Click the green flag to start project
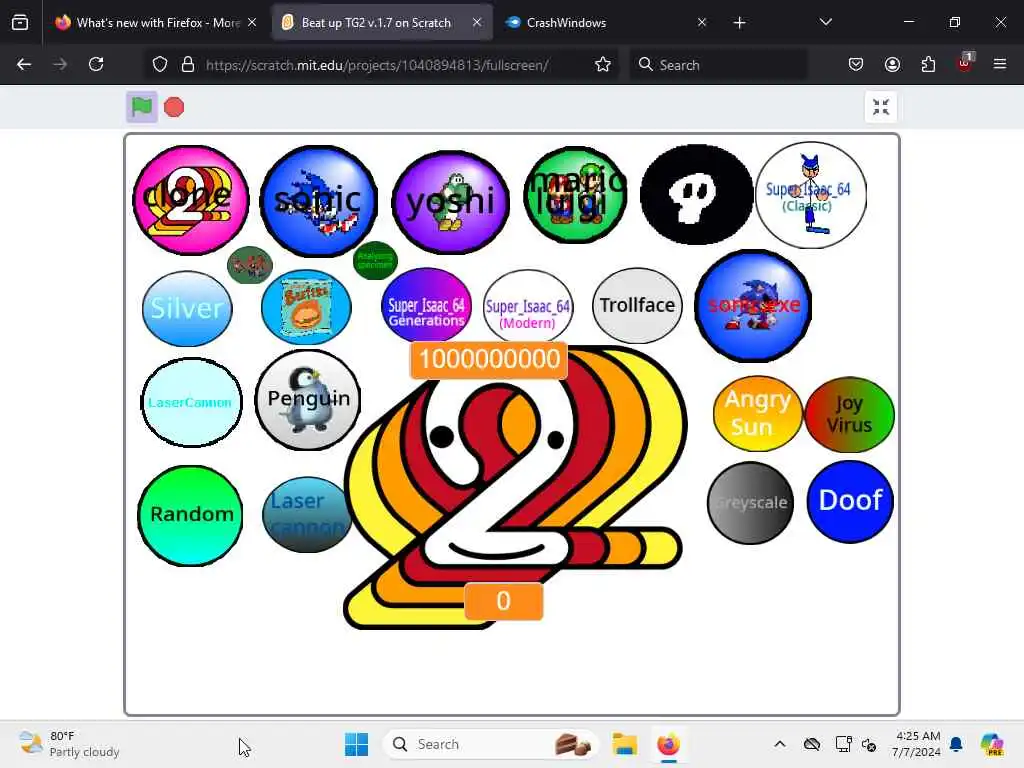This screenshot has height=768, width=1024. [x=142, y=106]
